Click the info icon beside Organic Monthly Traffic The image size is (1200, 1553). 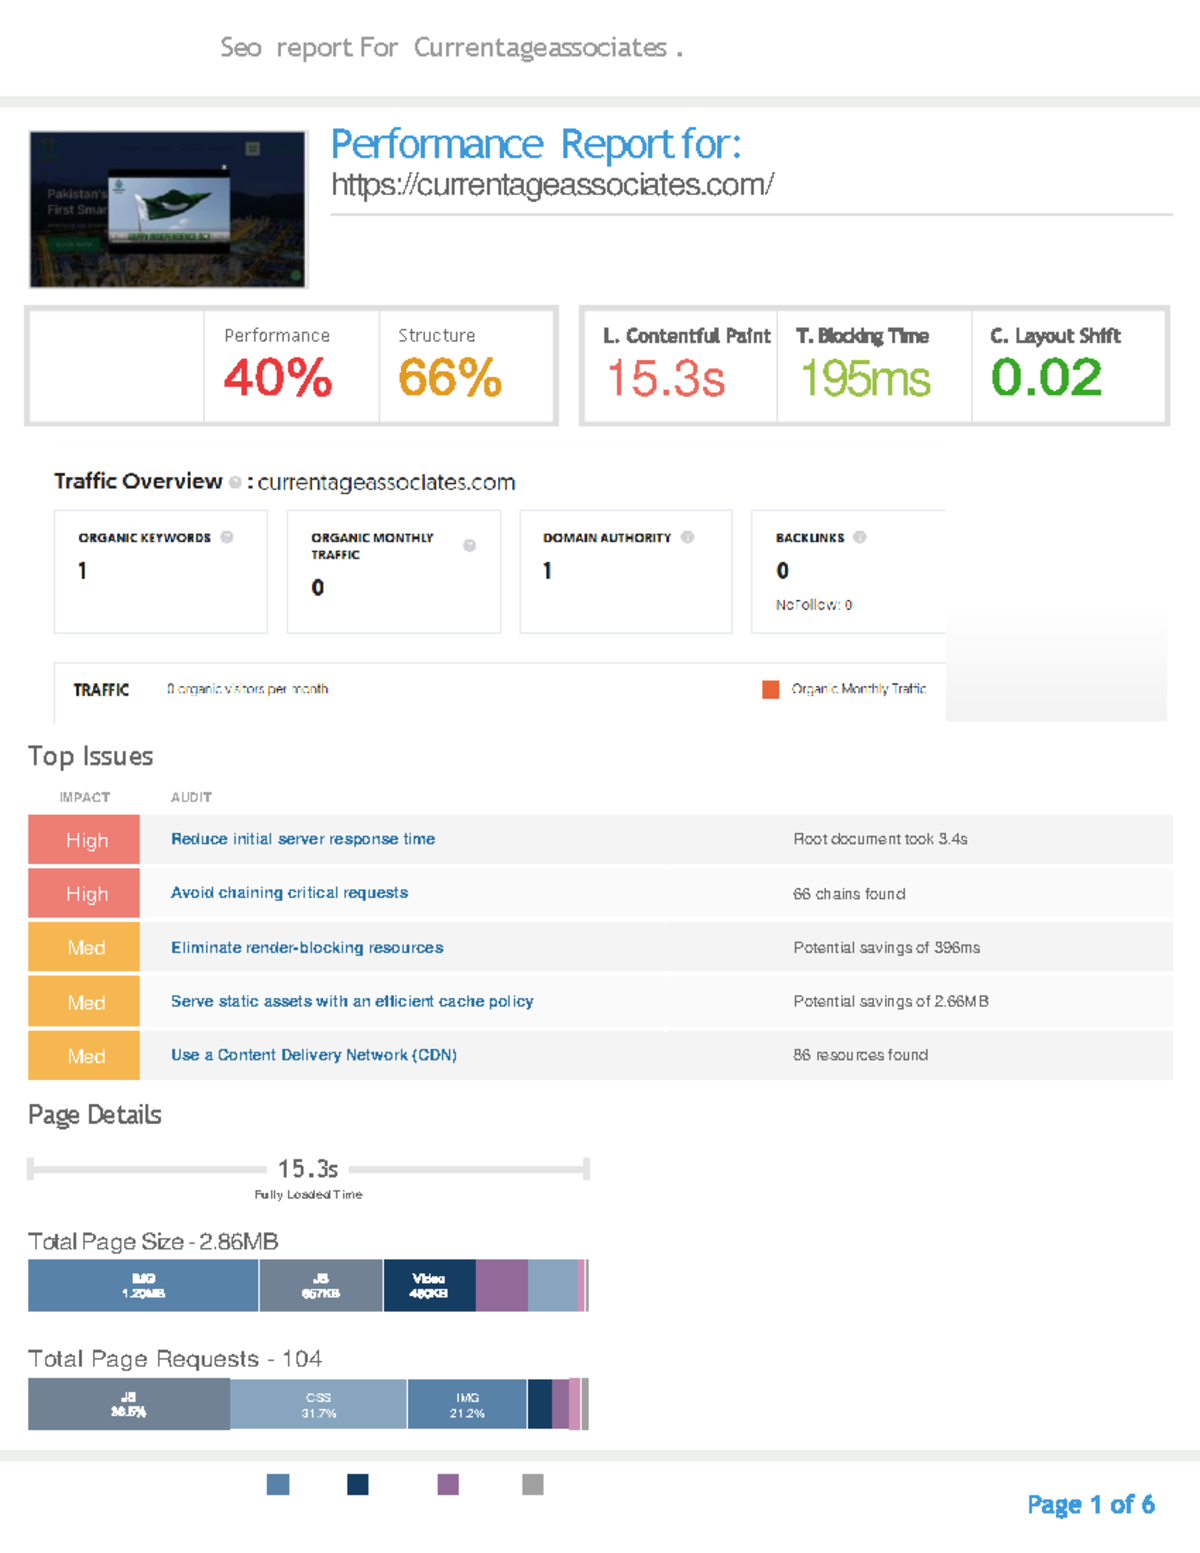click(x=469, y=545)
